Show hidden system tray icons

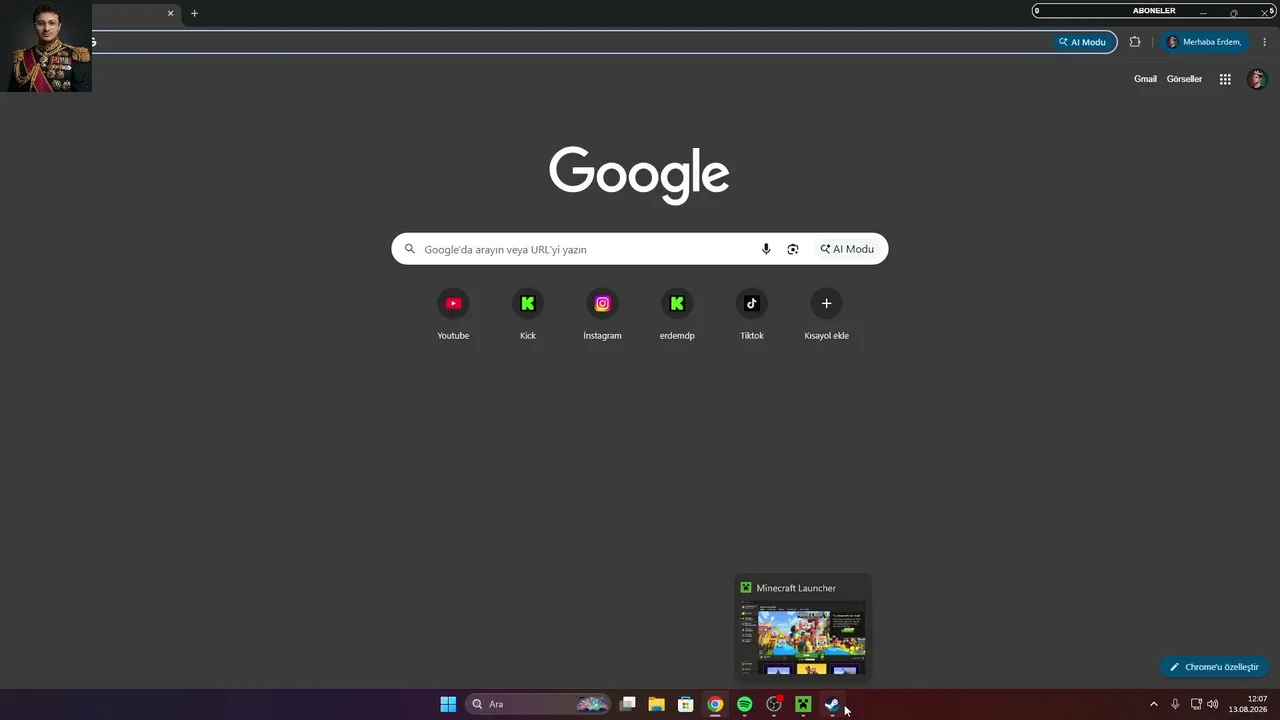(x=1154, y=704)
